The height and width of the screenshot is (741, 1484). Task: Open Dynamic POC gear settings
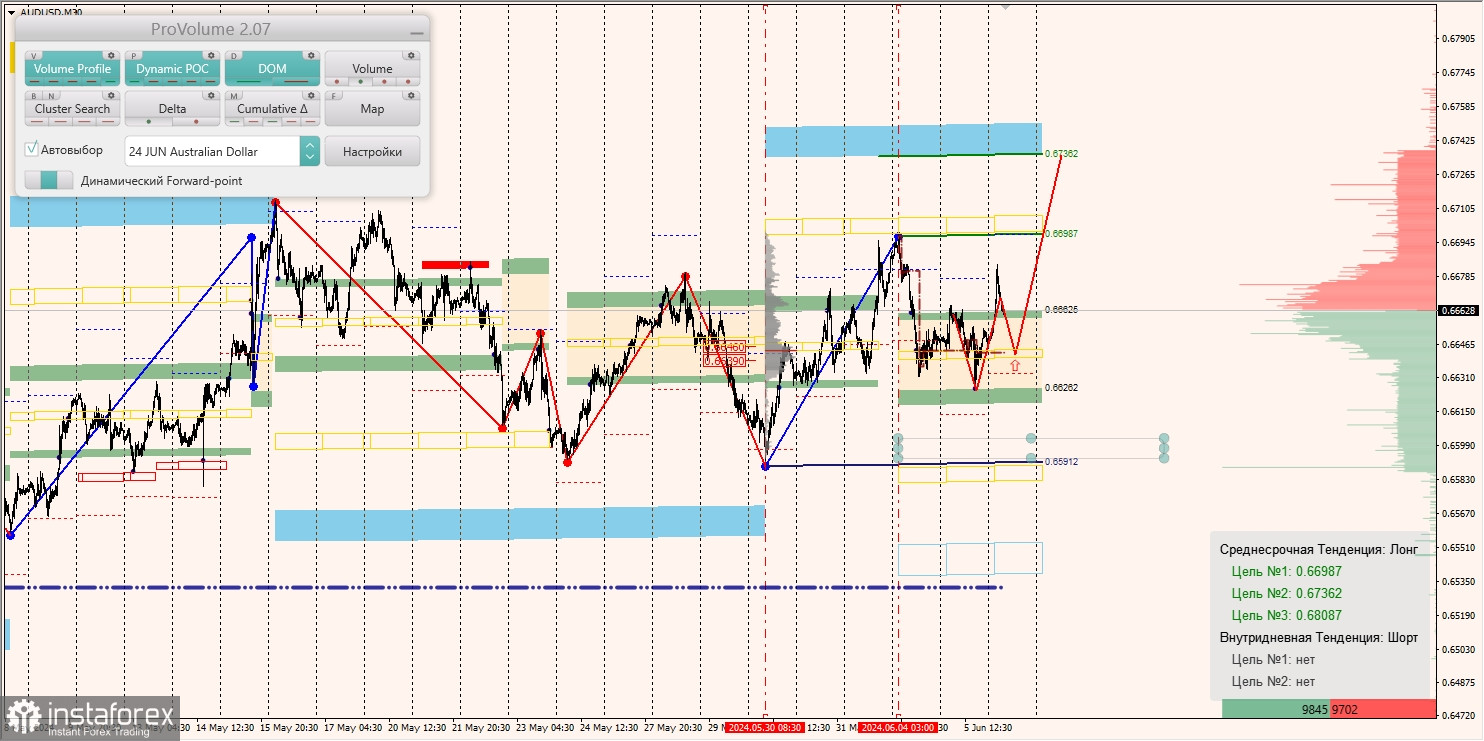(211, 55)
